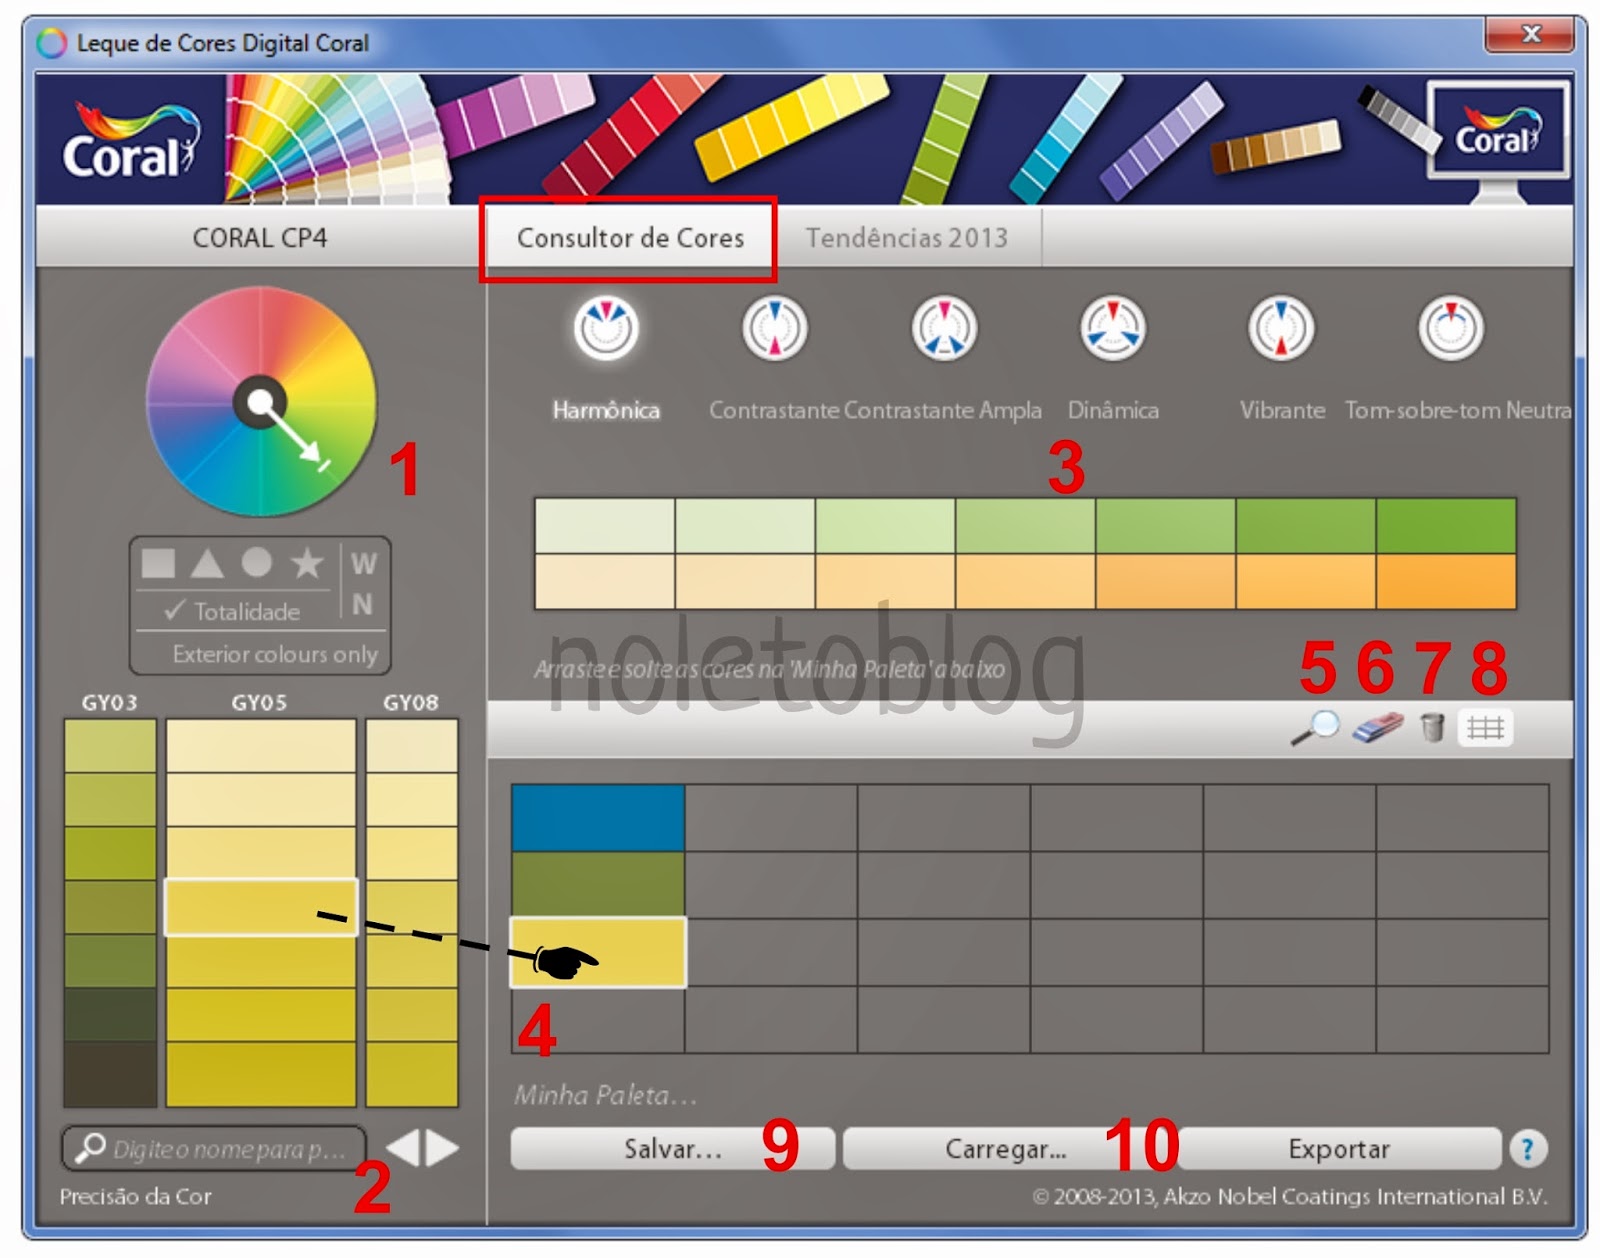The height and width of the screenshot is (1258, 1600).
Task: Click the Carregar... button
Action: click(x=1006, y=1149)
